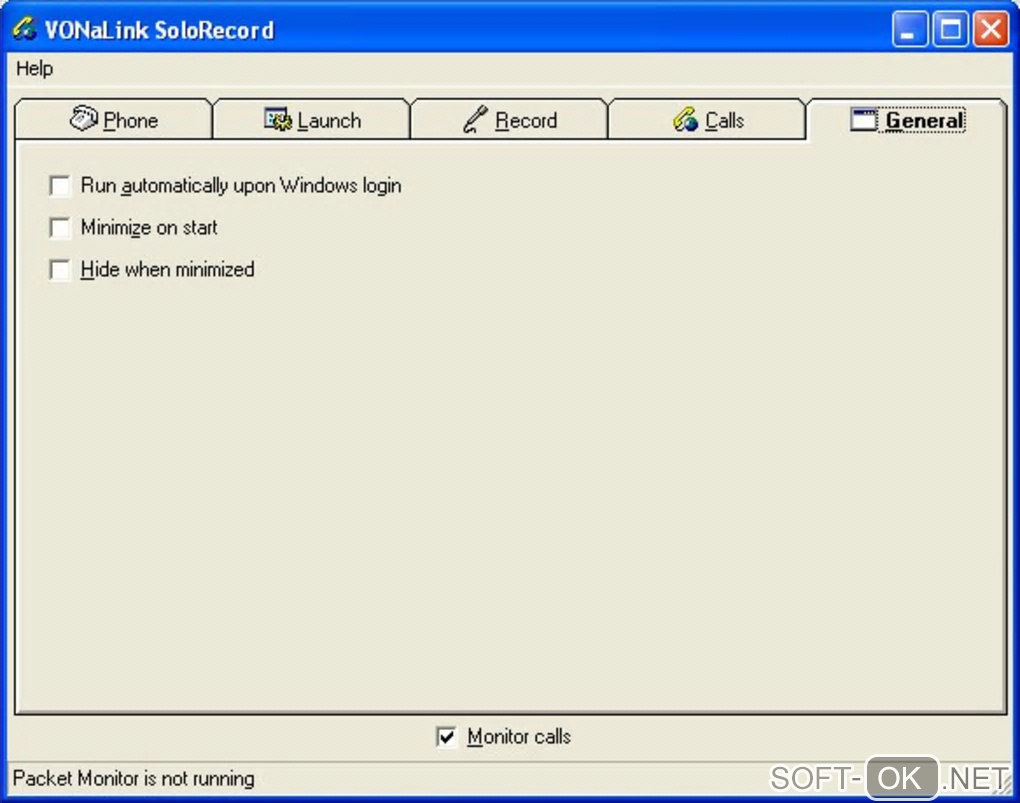Switch to the Phone tab label
This screenshot has height=803, width=1020.
coord(130,120)
